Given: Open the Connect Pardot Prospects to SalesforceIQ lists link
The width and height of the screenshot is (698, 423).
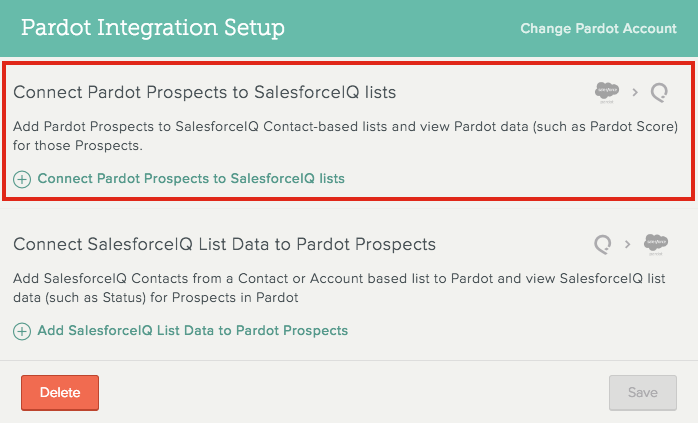Looking at the screenshot, I should pos(191,179).
